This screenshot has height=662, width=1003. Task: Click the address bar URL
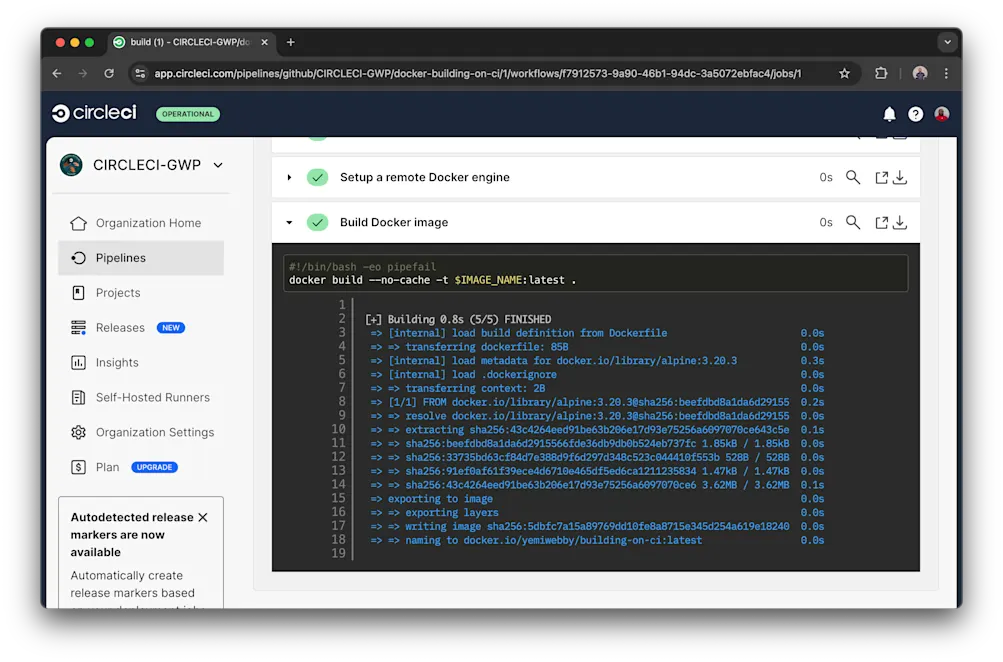click(477, 74)
